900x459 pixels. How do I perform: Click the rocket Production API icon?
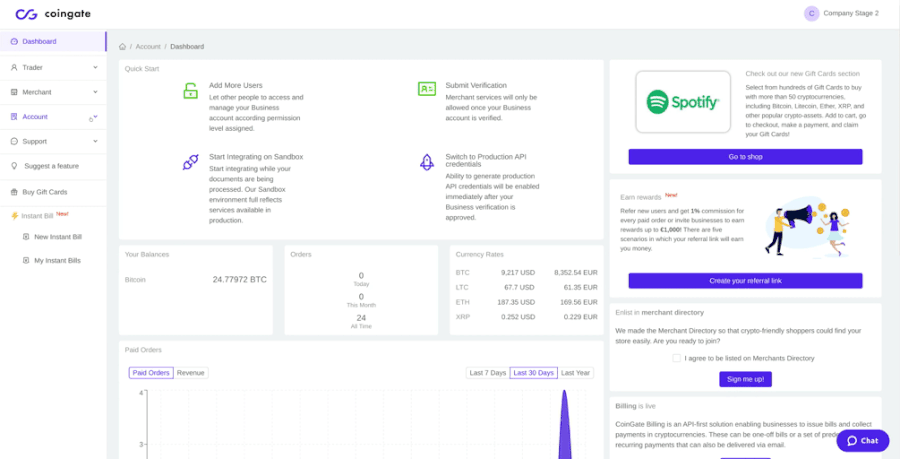tap(426, 162)
